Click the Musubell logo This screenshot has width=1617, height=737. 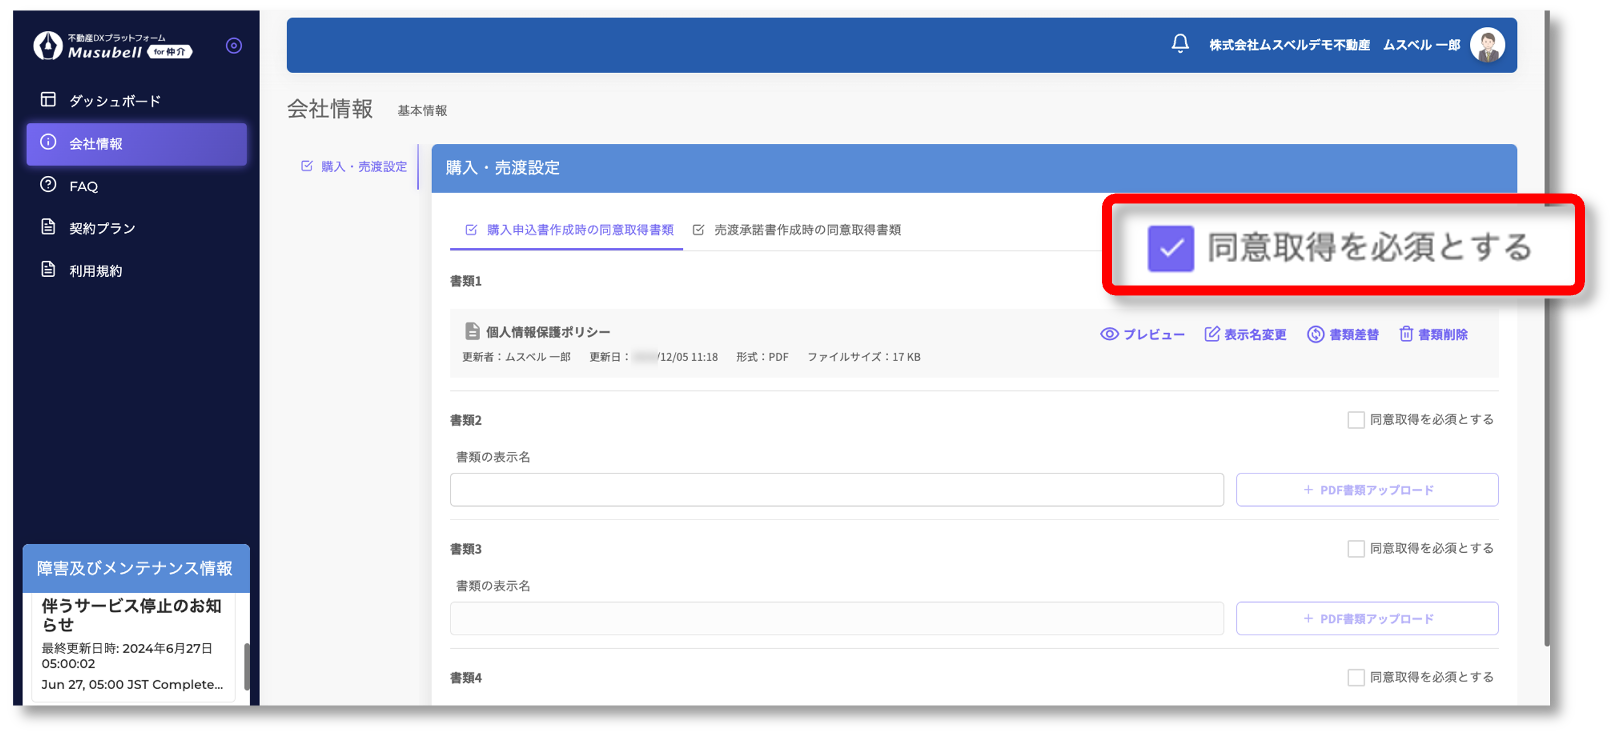(x=112, y=46)
